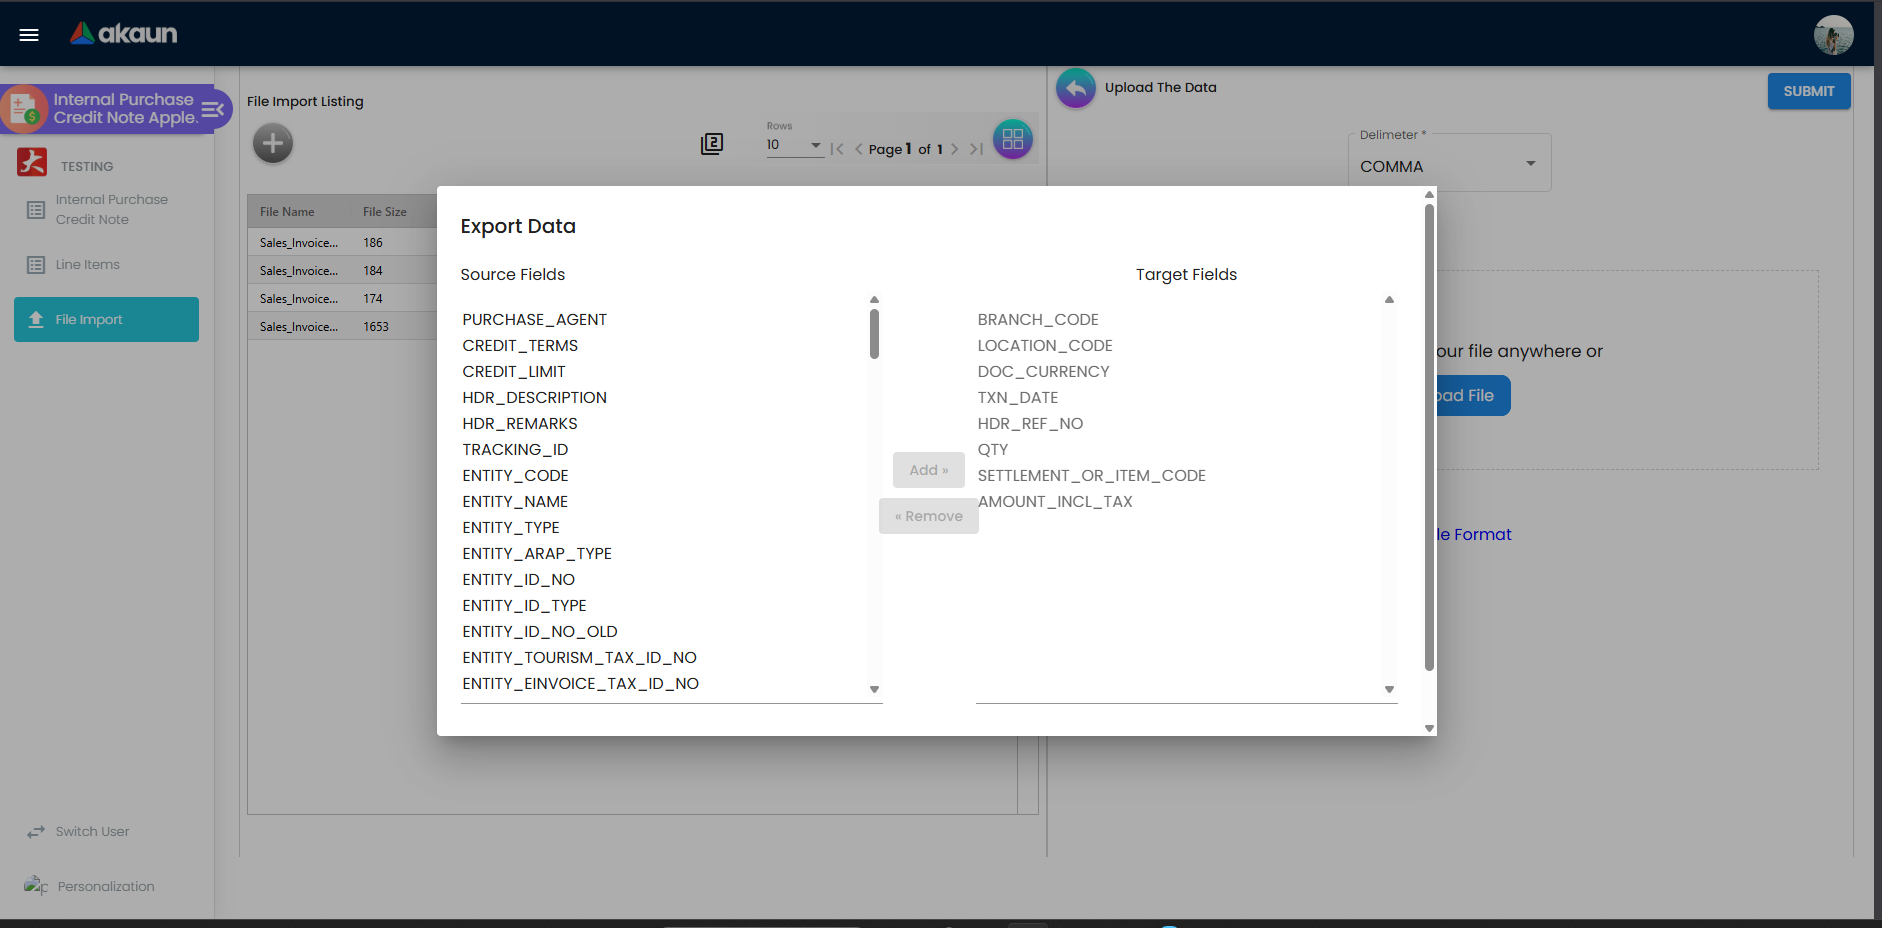Open the user profile avatar
Screen dimensions: 1882x928
[1833, 35]
